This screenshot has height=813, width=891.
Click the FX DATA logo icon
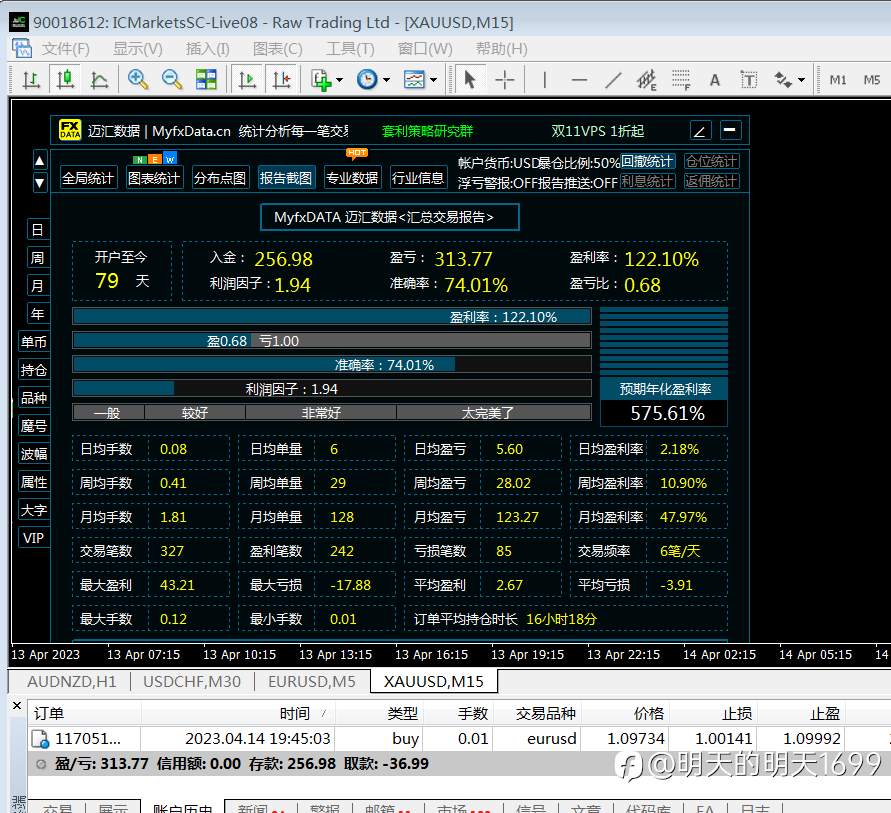click(x=70, y=130)
